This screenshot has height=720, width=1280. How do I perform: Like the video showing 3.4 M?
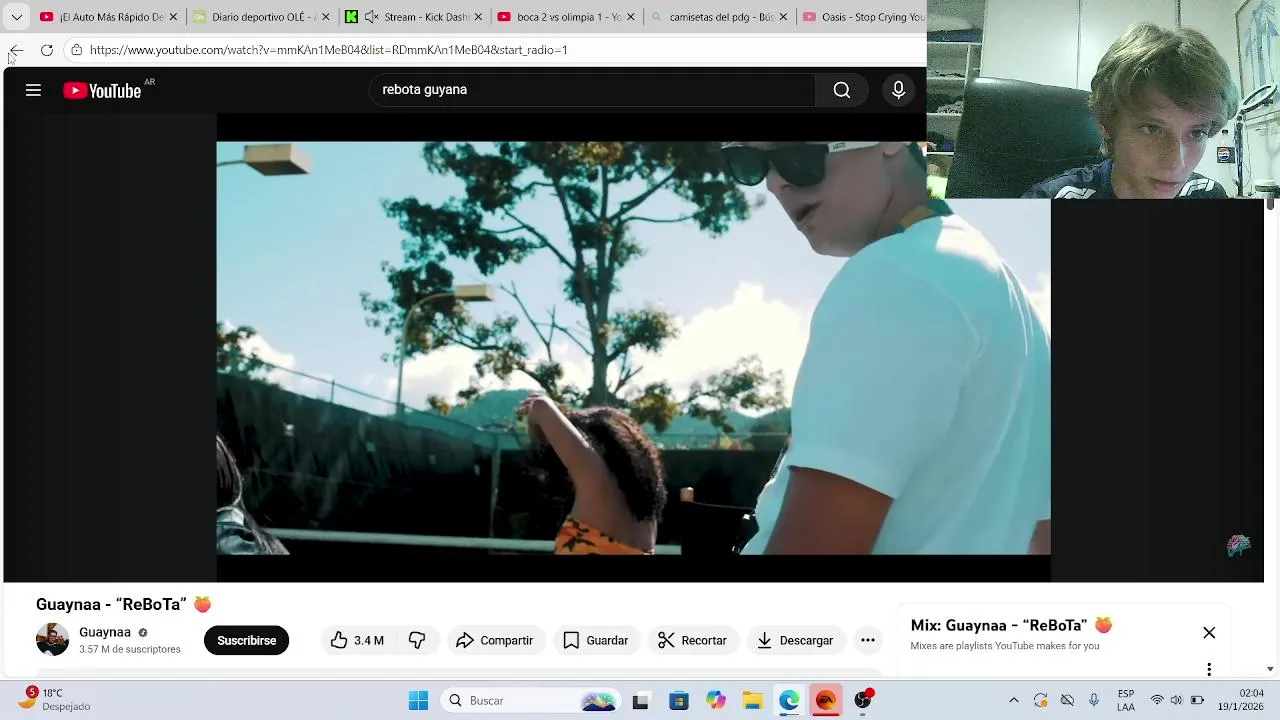(x=357, y=640)
